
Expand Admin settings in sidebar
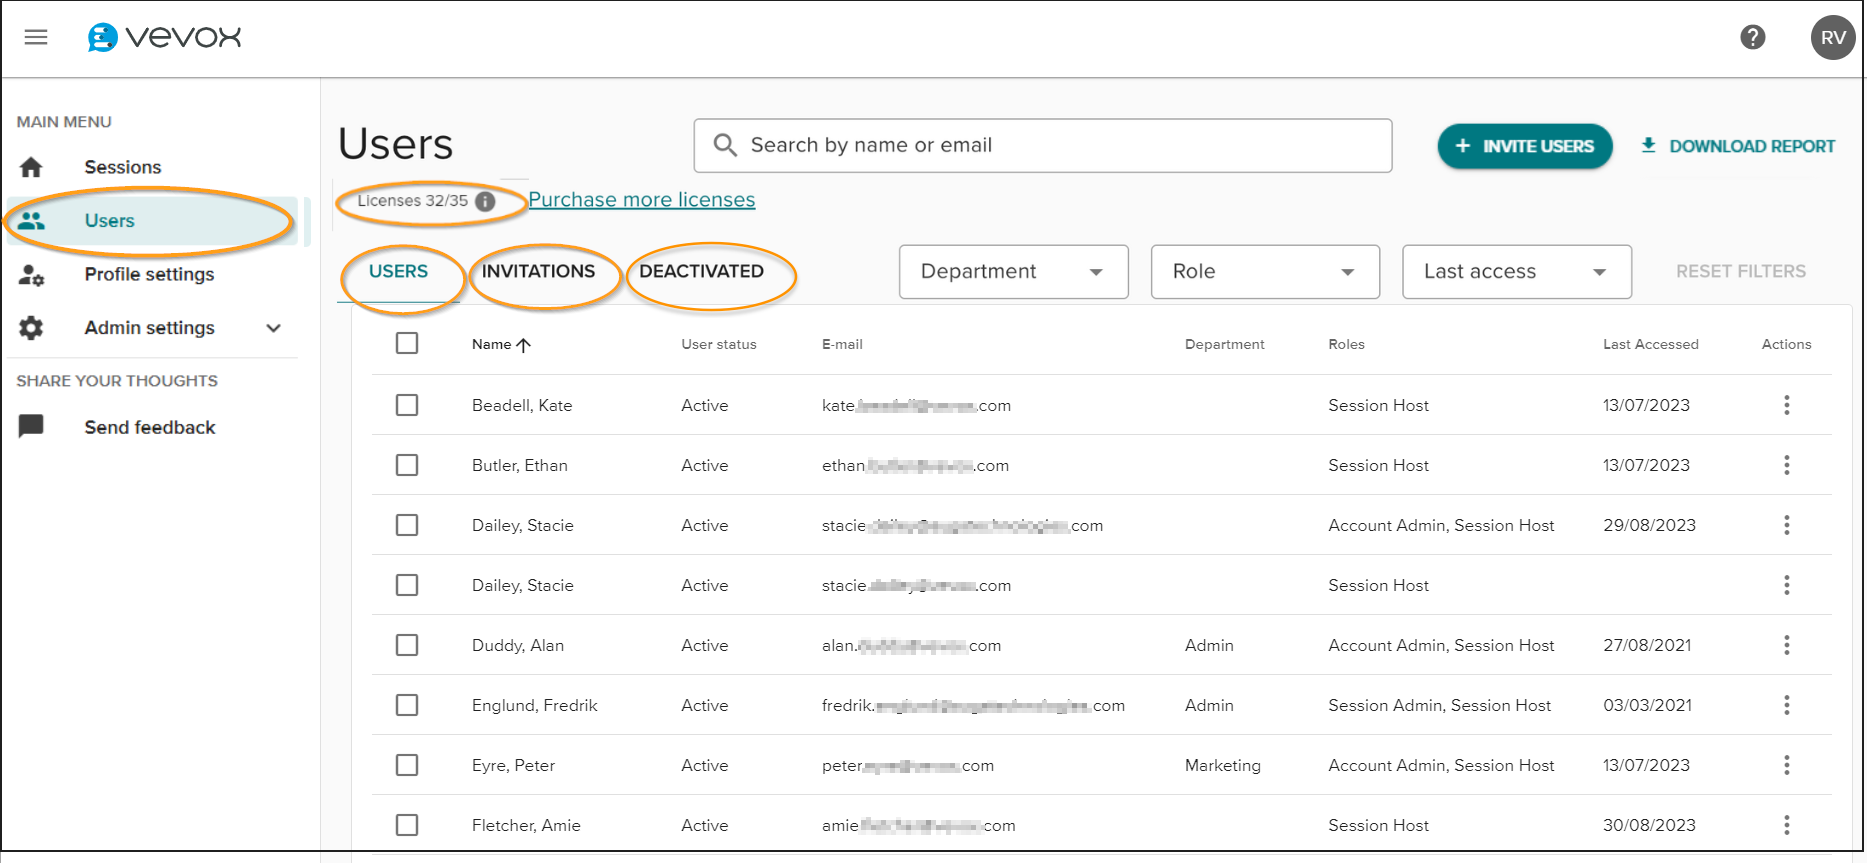273,328
